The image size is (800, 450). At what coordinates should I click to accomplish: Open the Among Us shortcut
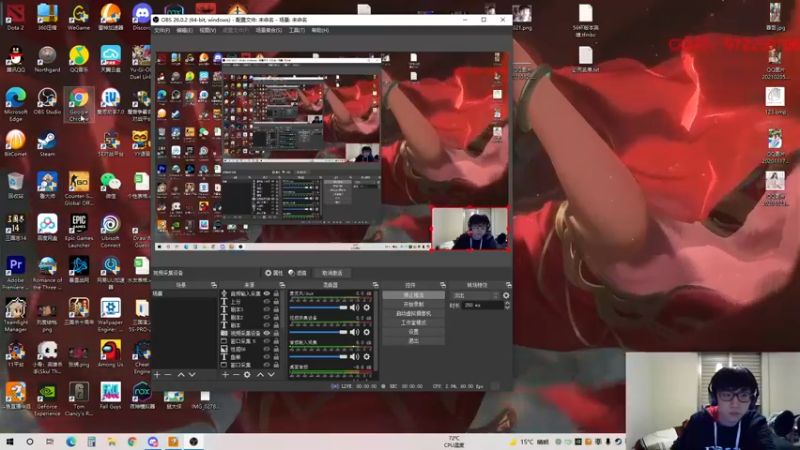110,354
